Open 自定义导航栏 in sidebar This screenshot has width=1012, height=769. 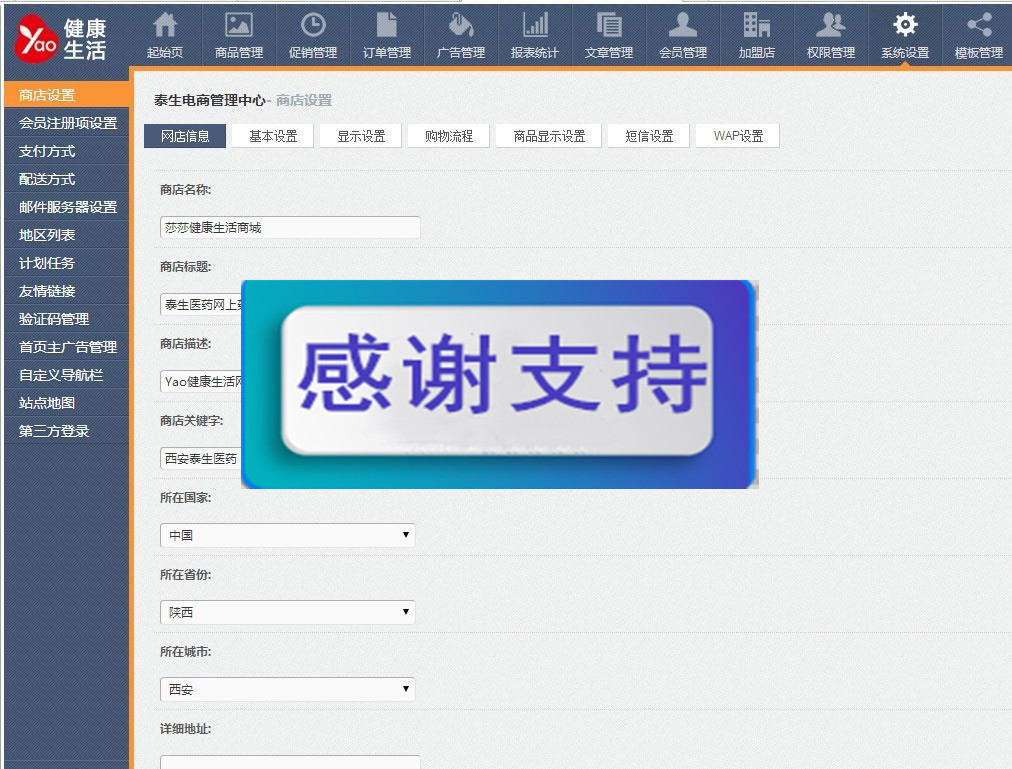pos(66,374)
